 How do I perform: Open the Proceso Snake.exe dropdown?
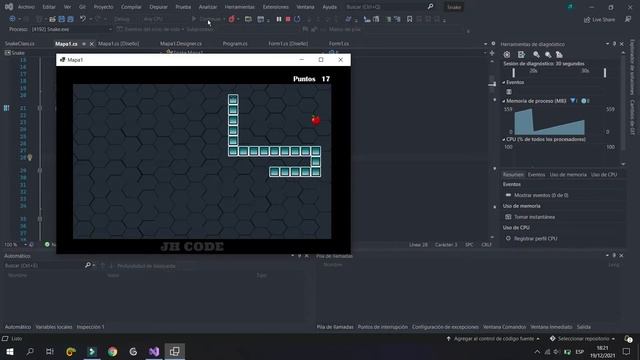coord(71,29)
